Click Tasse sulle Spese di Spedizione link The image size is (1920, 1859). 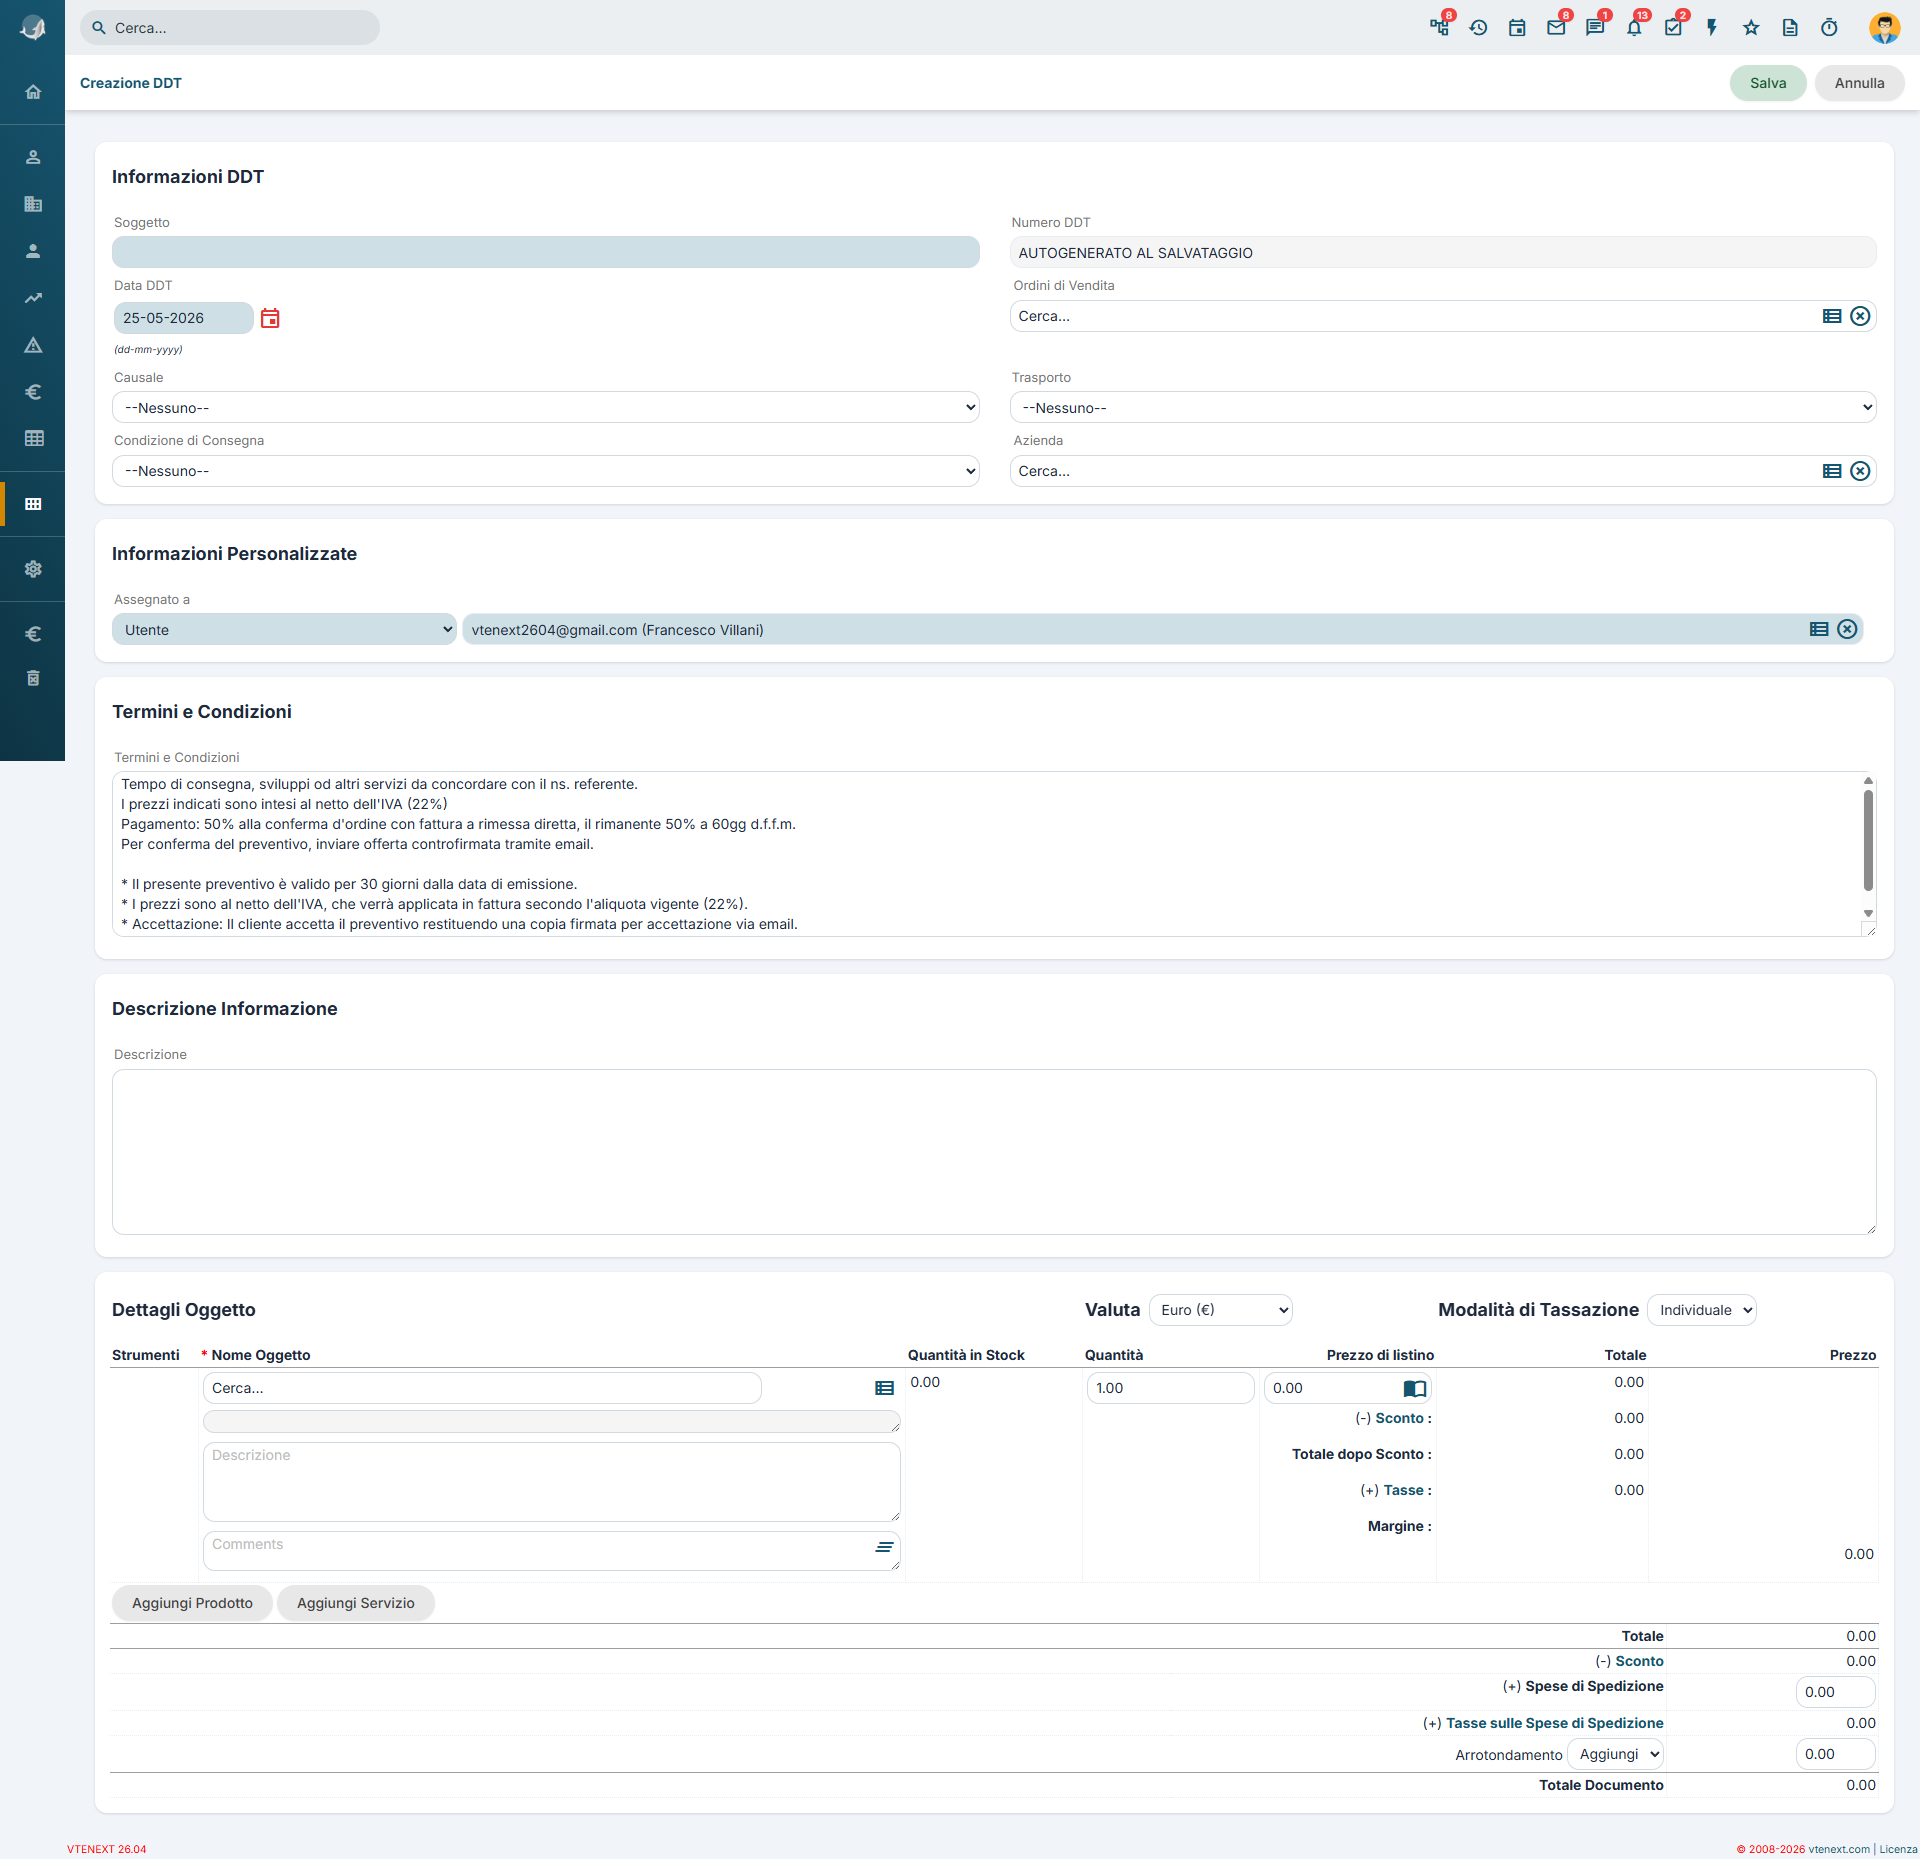click(x=1554, y=1723)
